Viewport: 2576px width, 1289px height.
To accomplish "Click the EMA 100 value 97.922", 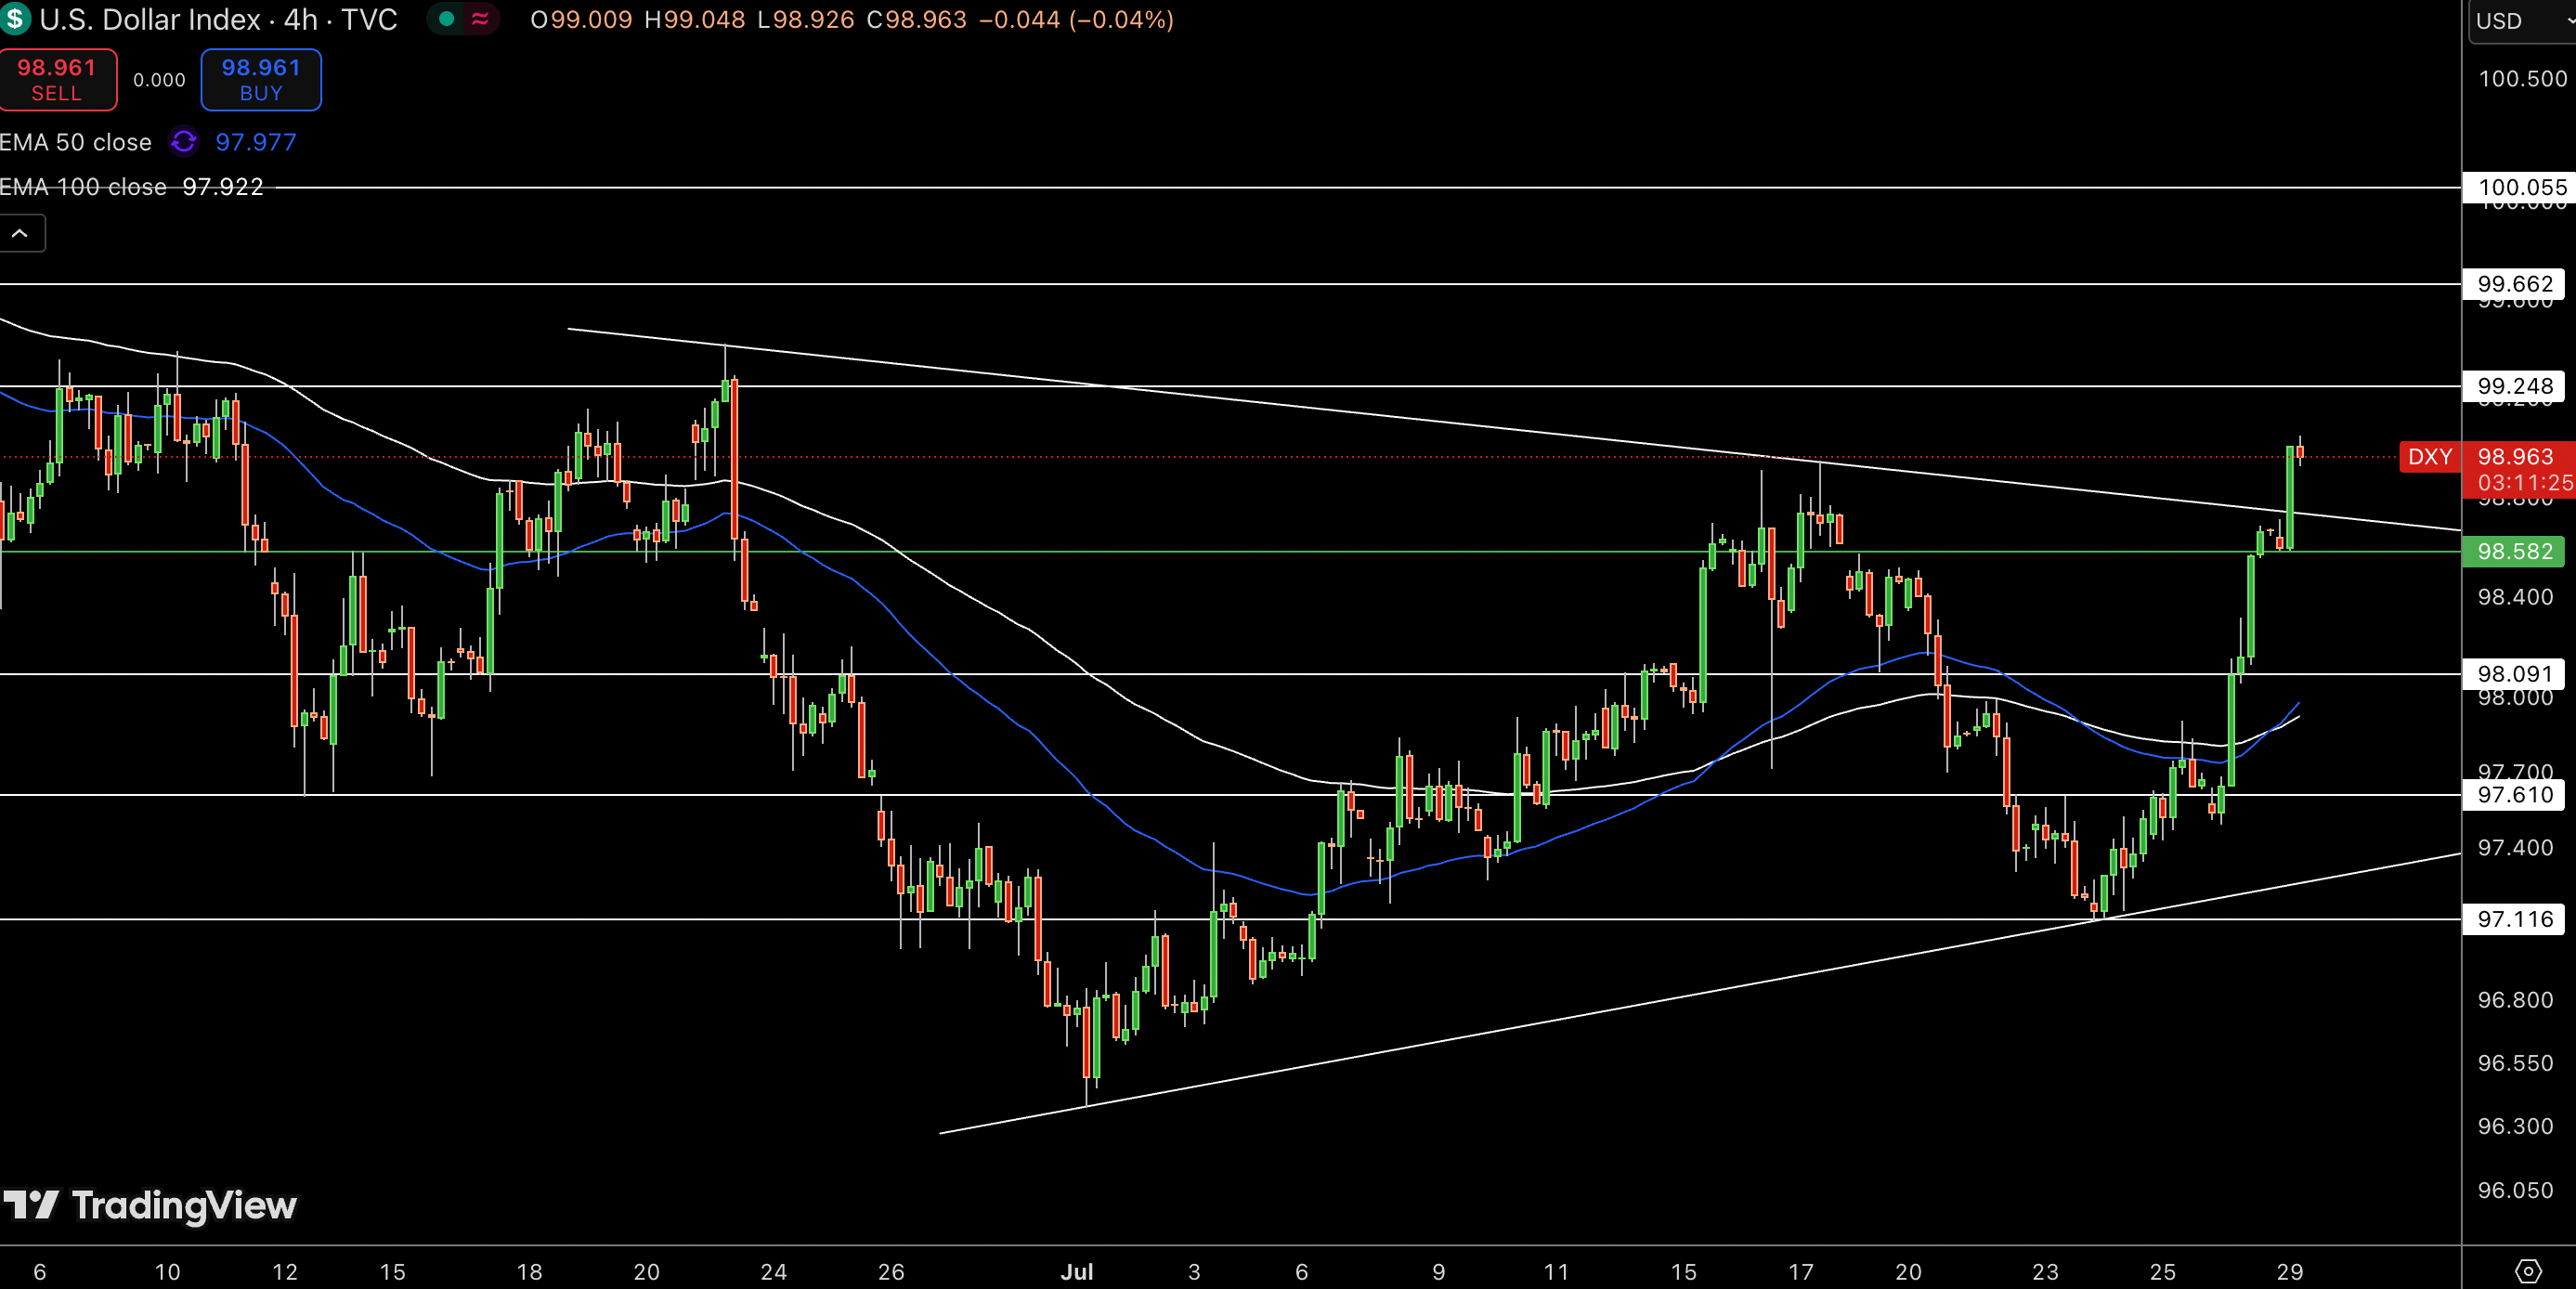I will click(x=223, y=187).
